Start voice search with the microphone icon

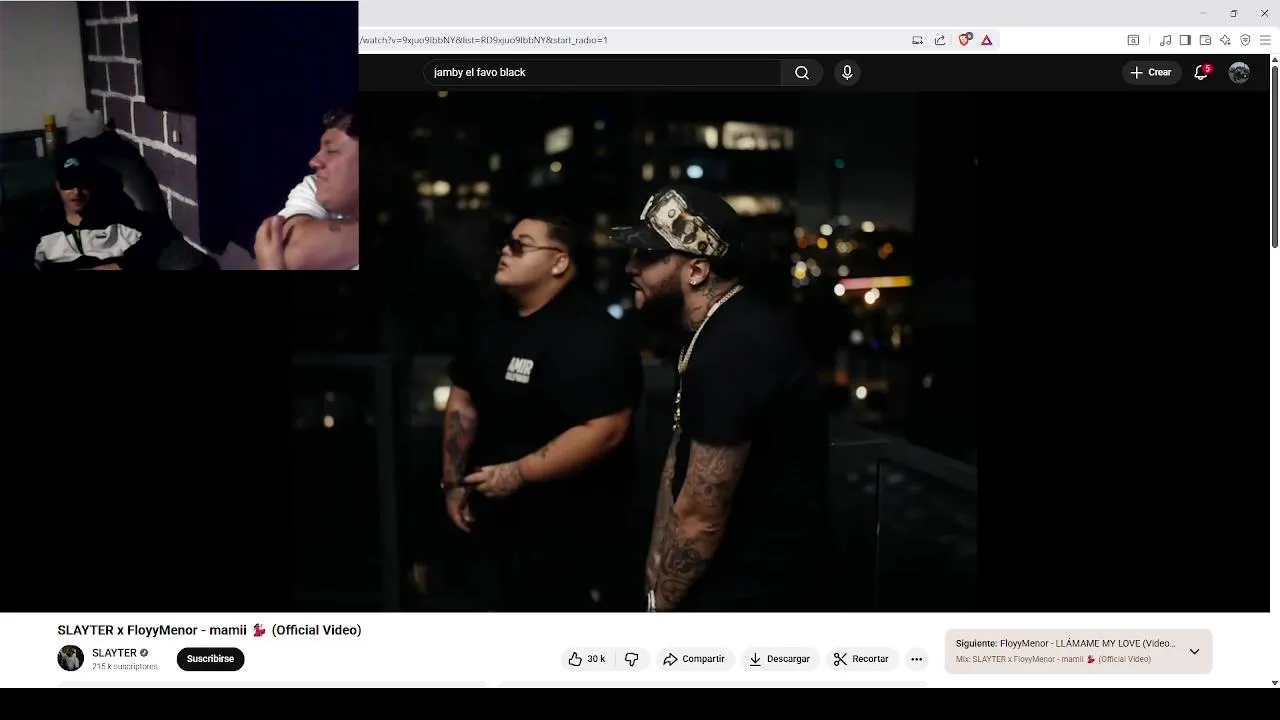pos(847,72)
